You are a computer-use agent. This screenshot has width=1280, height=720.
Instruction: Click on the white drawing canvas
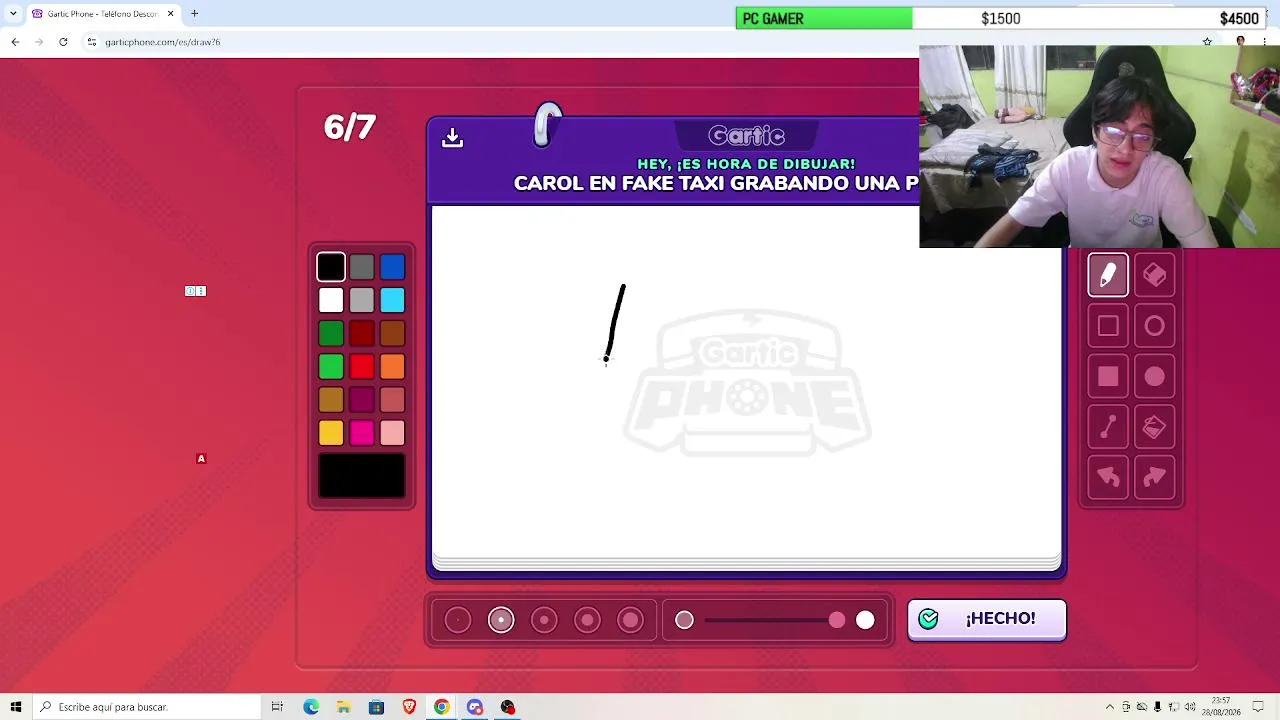(x=746, y=382)
